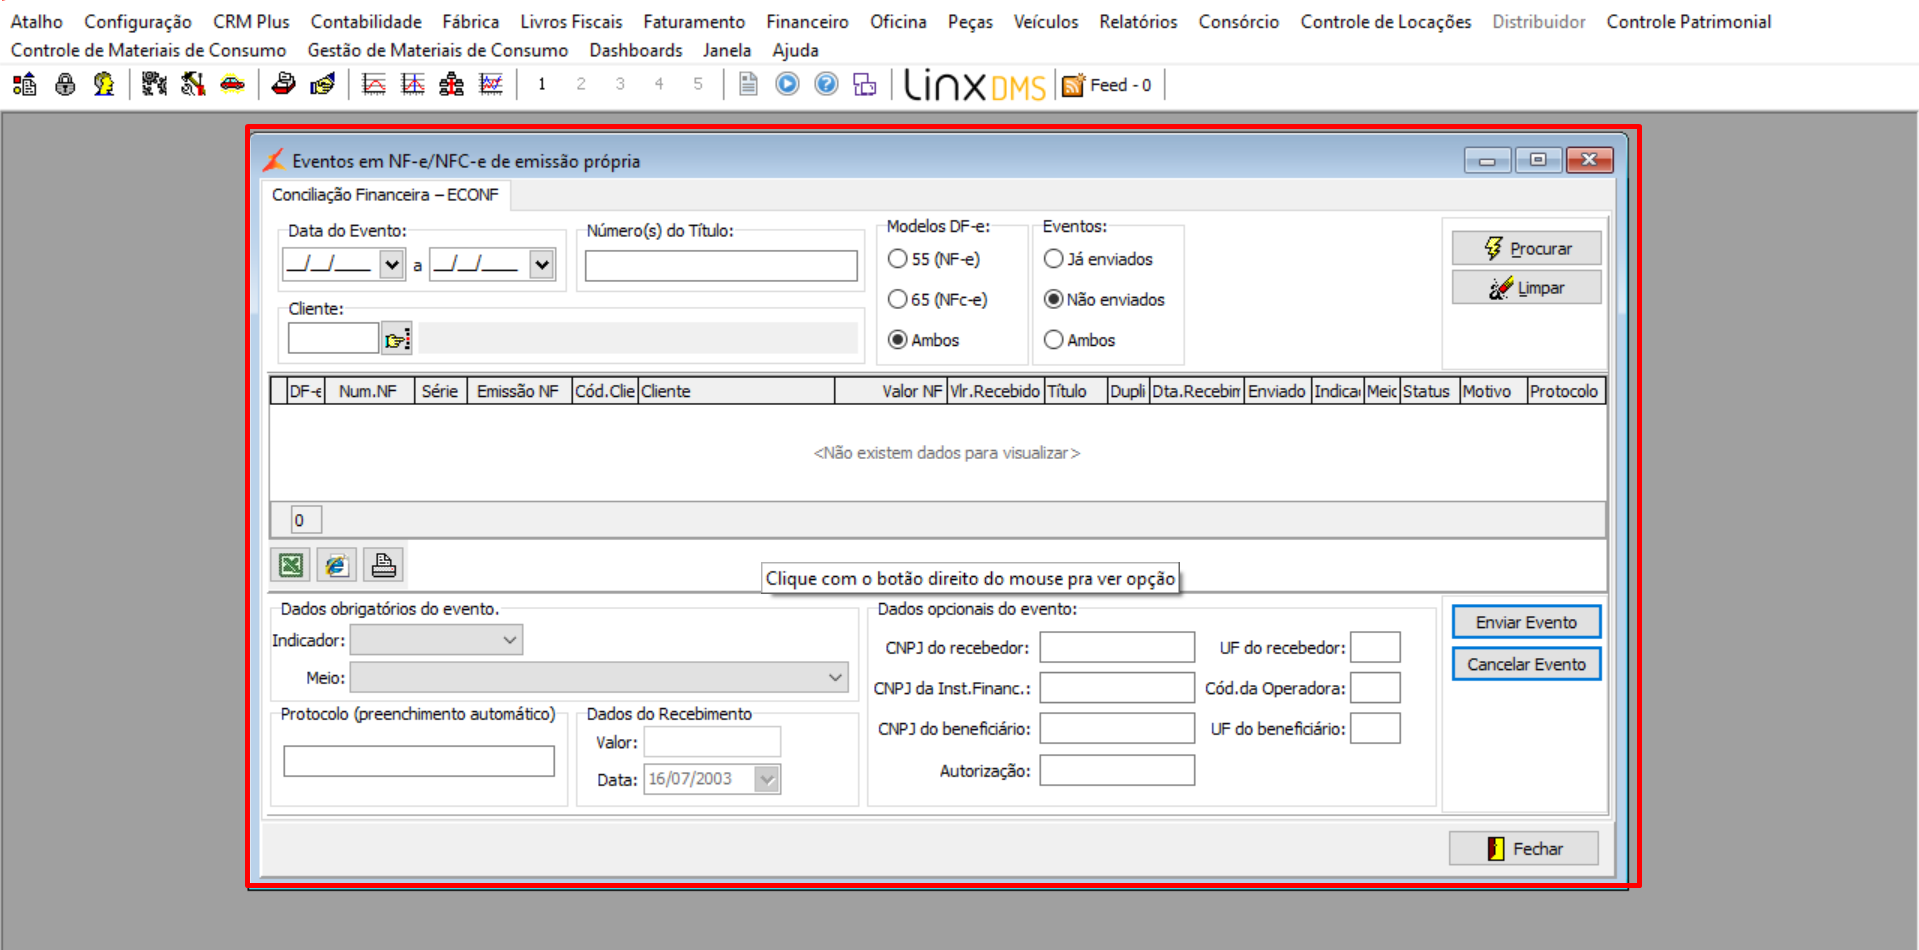
Task: Expand the Indicador combo box
Action: 510,640
